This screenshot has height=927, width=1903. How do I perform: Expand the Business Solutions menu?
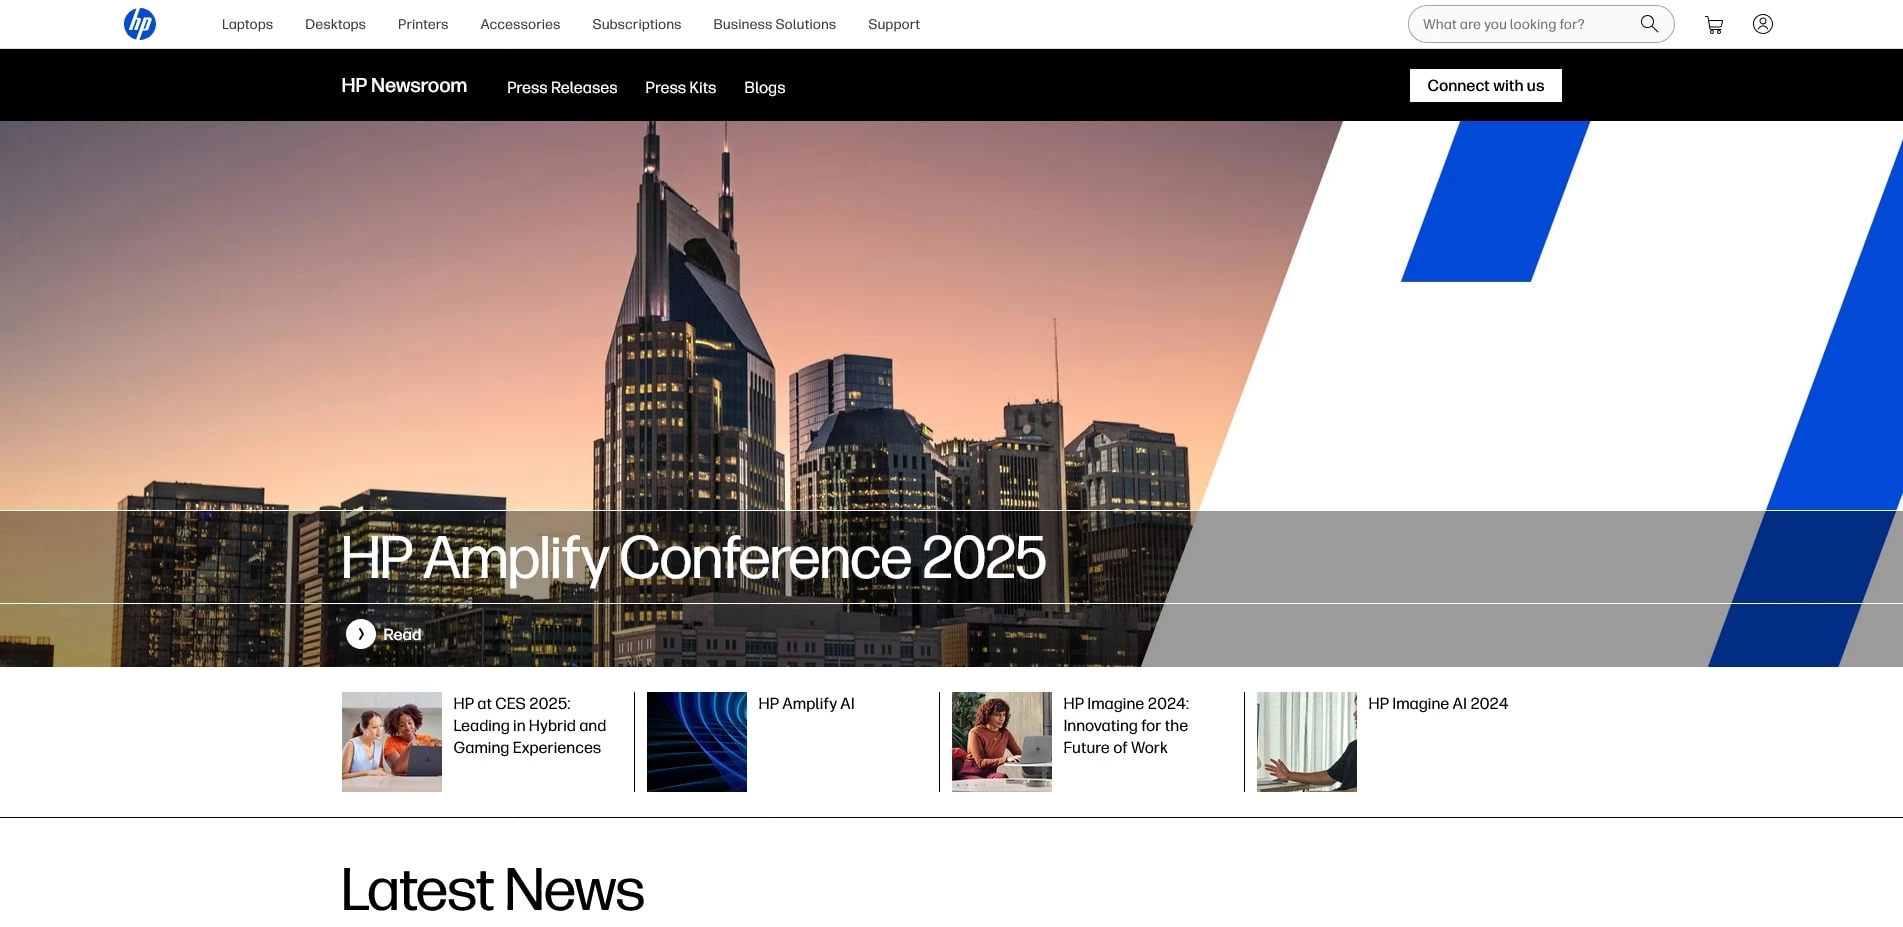(774, 24)
